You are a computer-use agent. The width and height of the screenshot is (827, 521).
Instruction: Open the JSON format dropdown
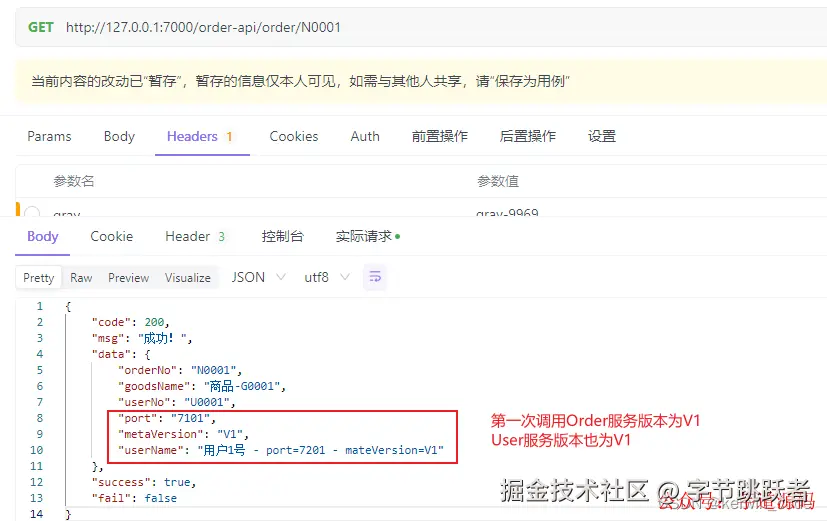(x=258, y=277)
